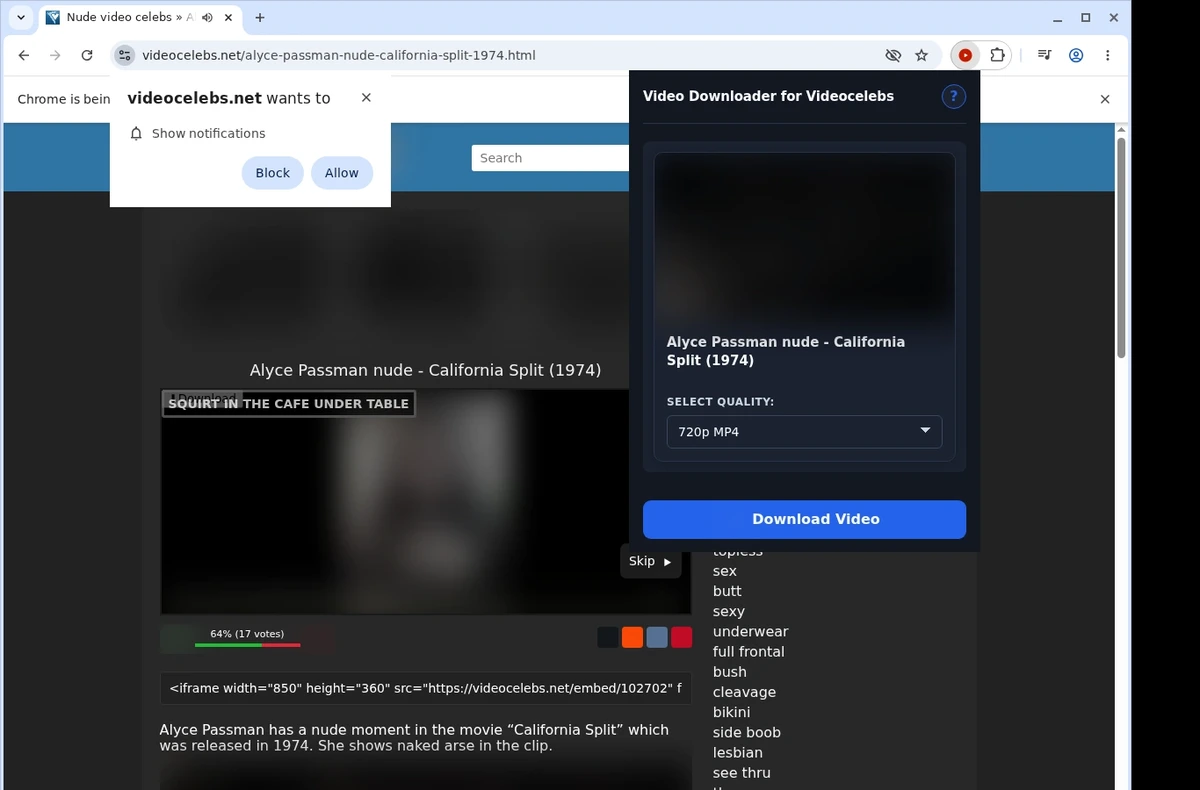Open a new browser tab
The image size is (1200, 790).
(x=260, y=17)
